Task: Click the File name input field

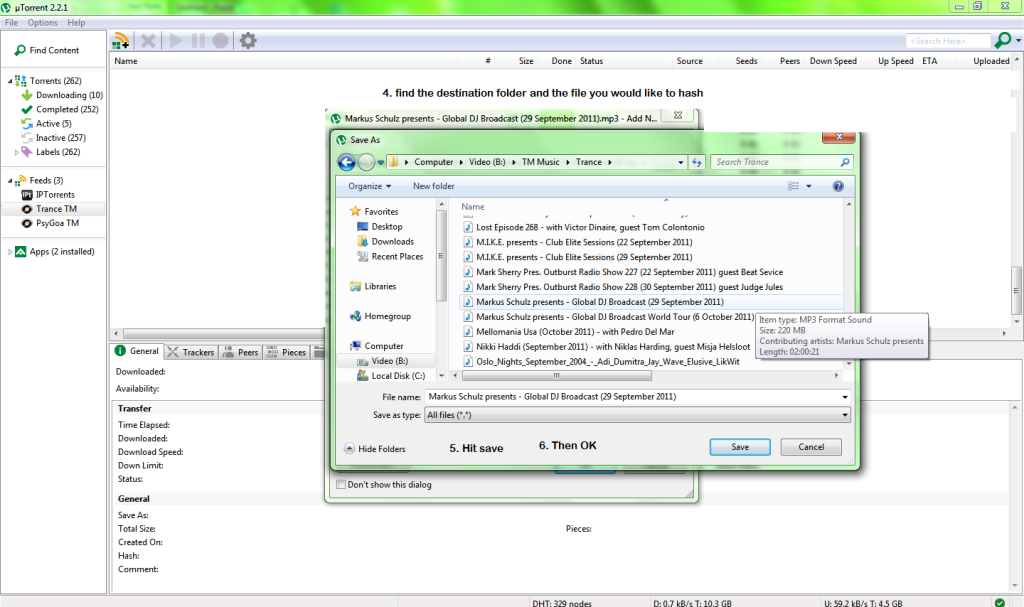Action: pos(632,397)
